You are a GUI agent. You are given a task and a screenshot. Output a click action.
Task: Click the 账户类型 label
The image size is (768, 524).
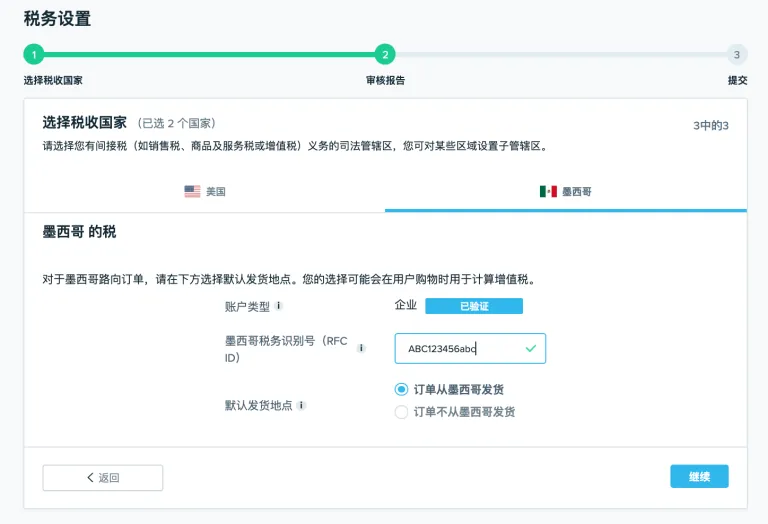coord(247,307)
